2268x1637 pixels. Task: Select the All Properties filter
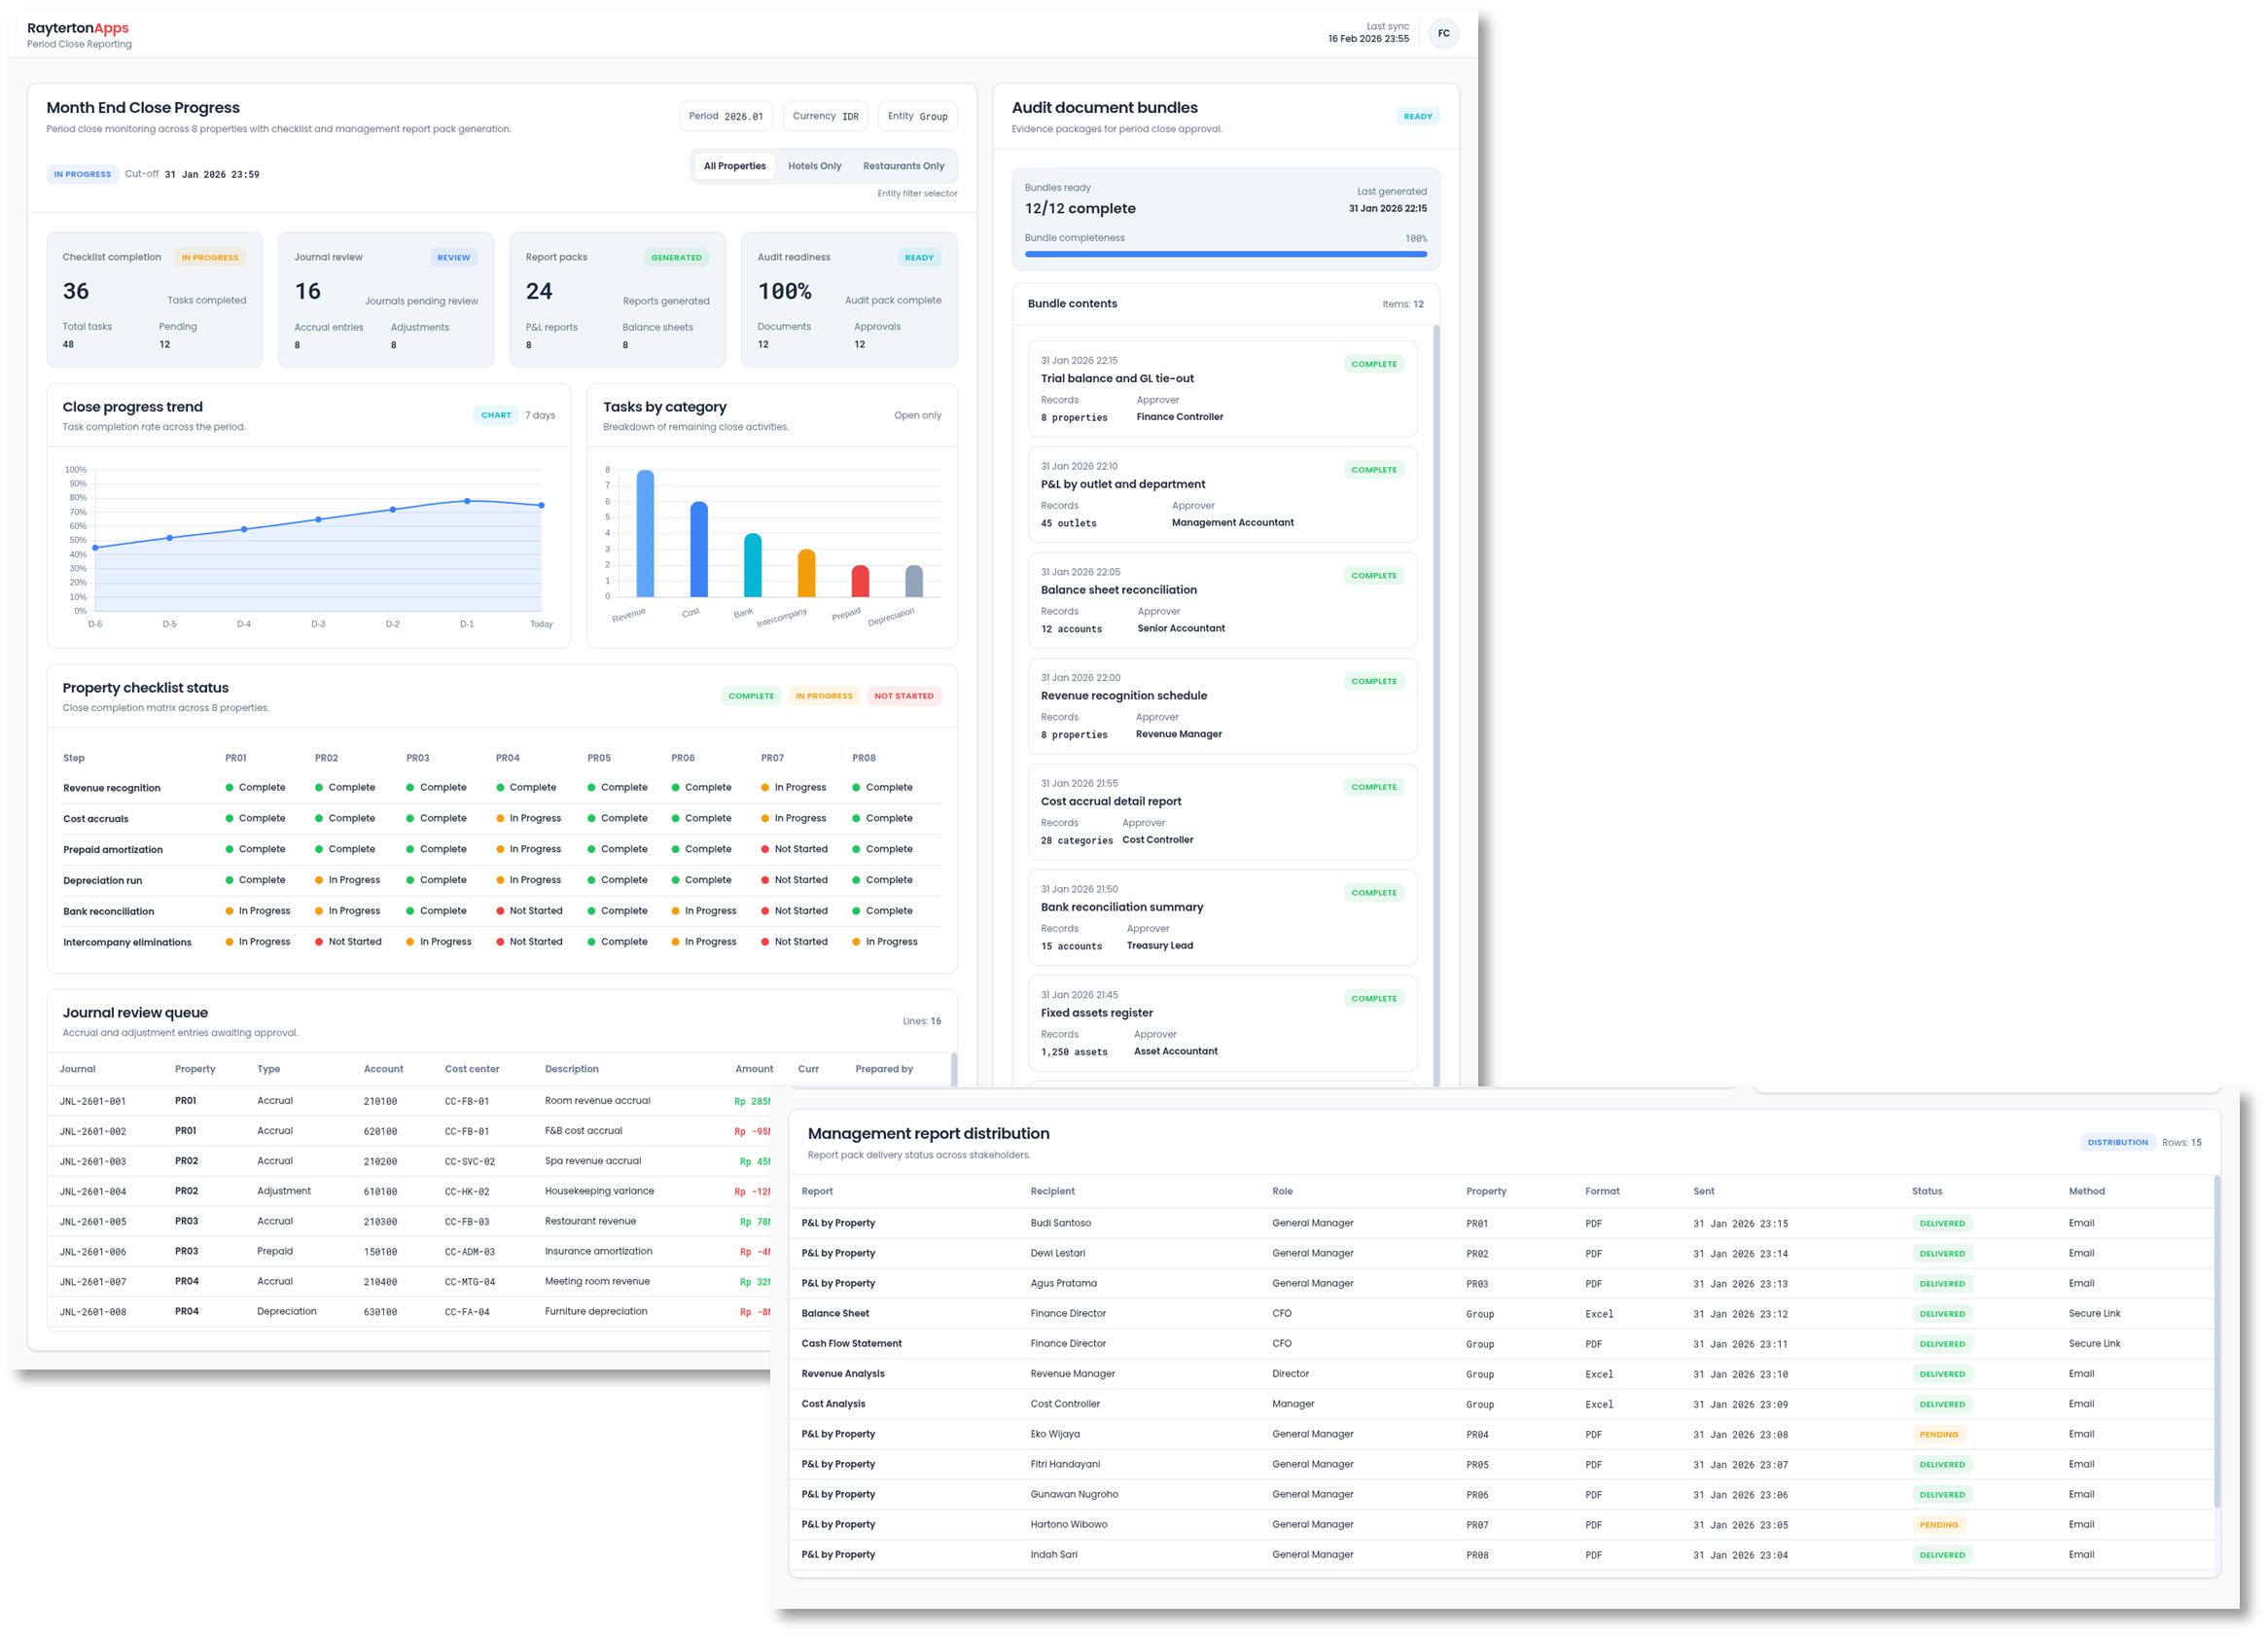point(733,165)
